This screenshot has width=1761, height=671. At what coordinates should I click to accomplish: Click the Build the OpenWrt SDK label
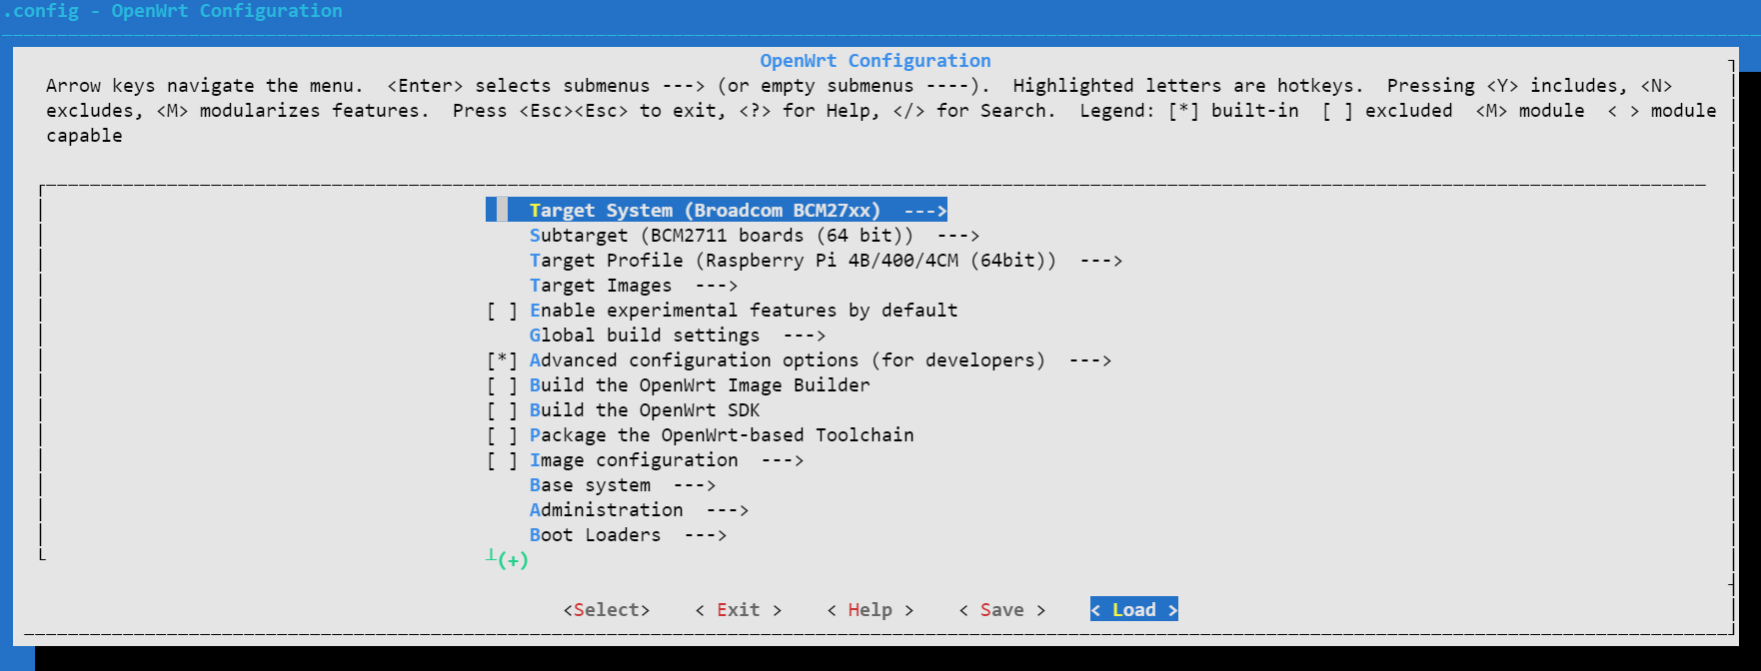[x=644, y=411]
